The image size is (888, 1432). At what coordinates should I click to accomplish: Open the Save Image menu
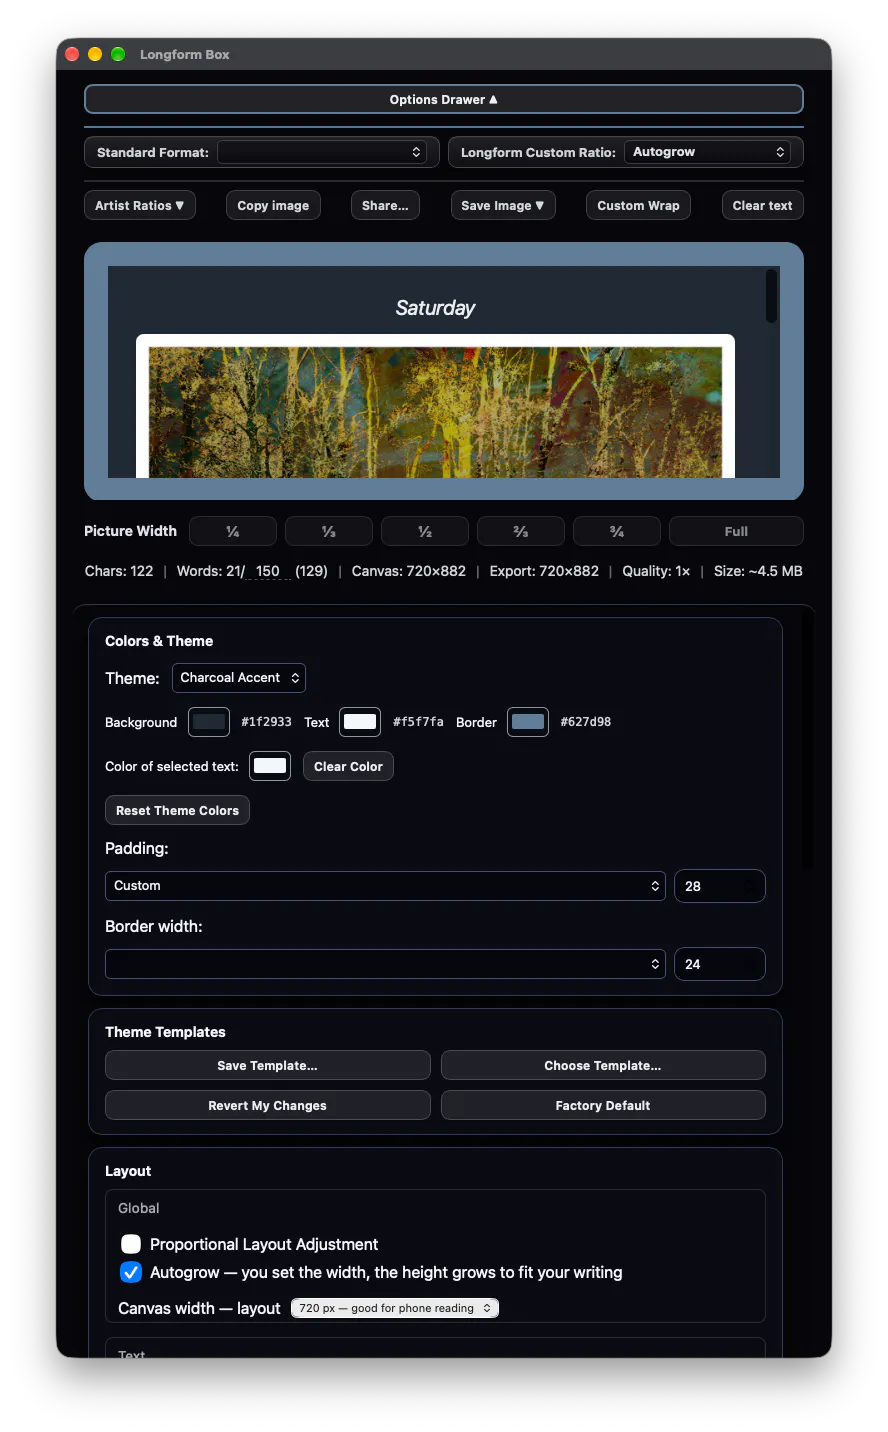click(503, 205)
